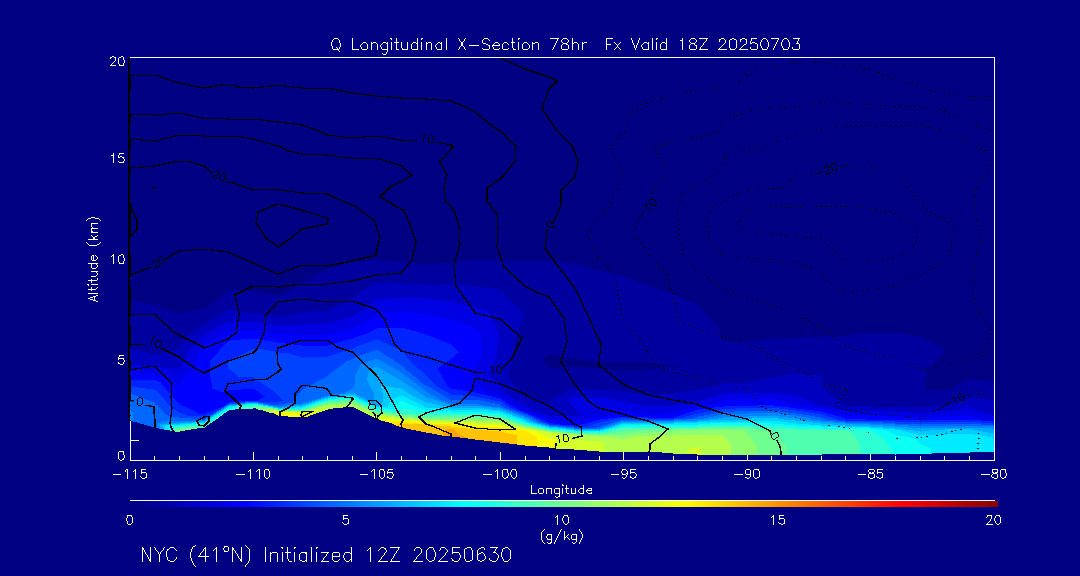Viewport: 1080px width, 576px height.
Task: Click the '5' label beneath the colorbar
Action: [x=346, y=521]
